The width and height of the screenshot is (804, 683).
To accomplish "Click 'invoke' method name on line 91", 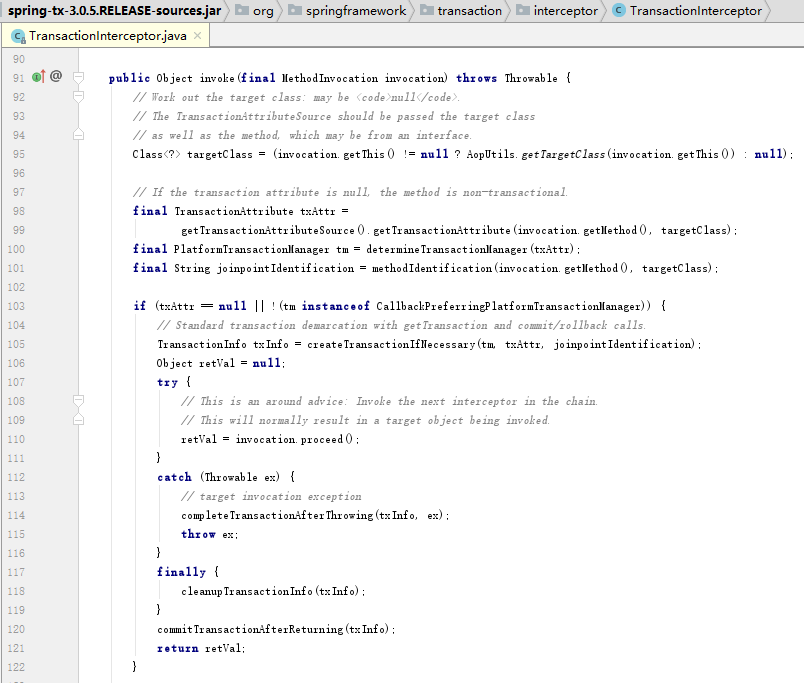I will (216, 78).
